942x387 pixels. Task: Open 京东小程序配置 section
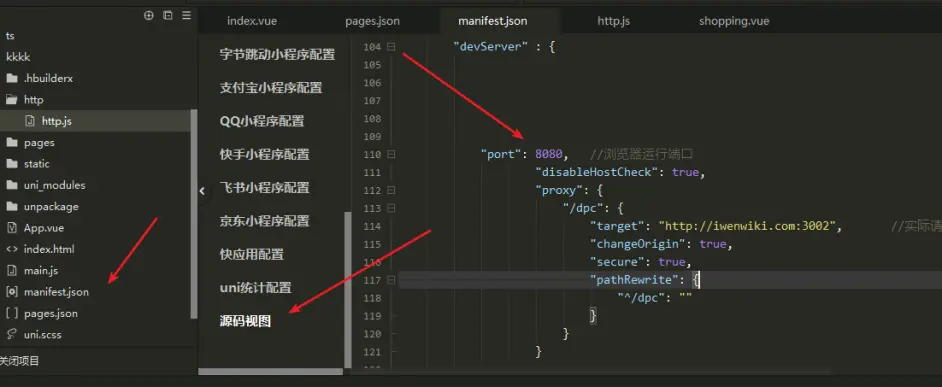pos(264,221)
